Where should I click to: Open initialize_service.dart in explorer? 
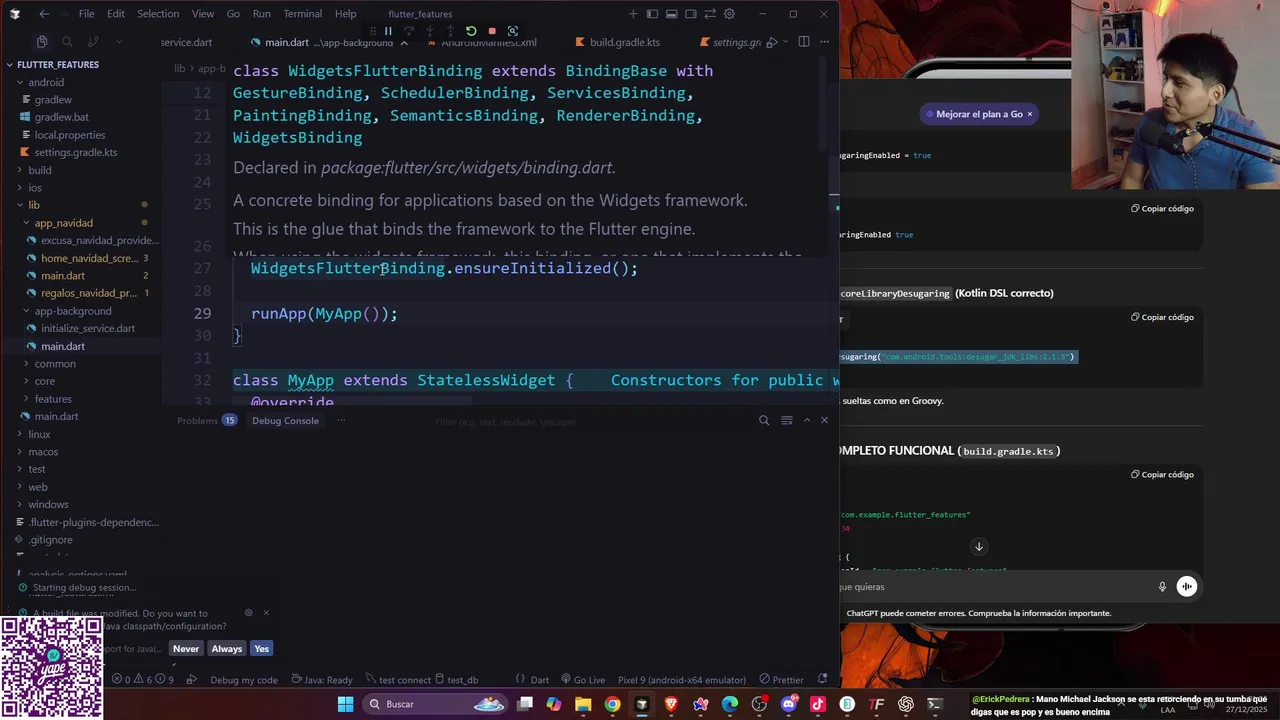coord(88,328)
